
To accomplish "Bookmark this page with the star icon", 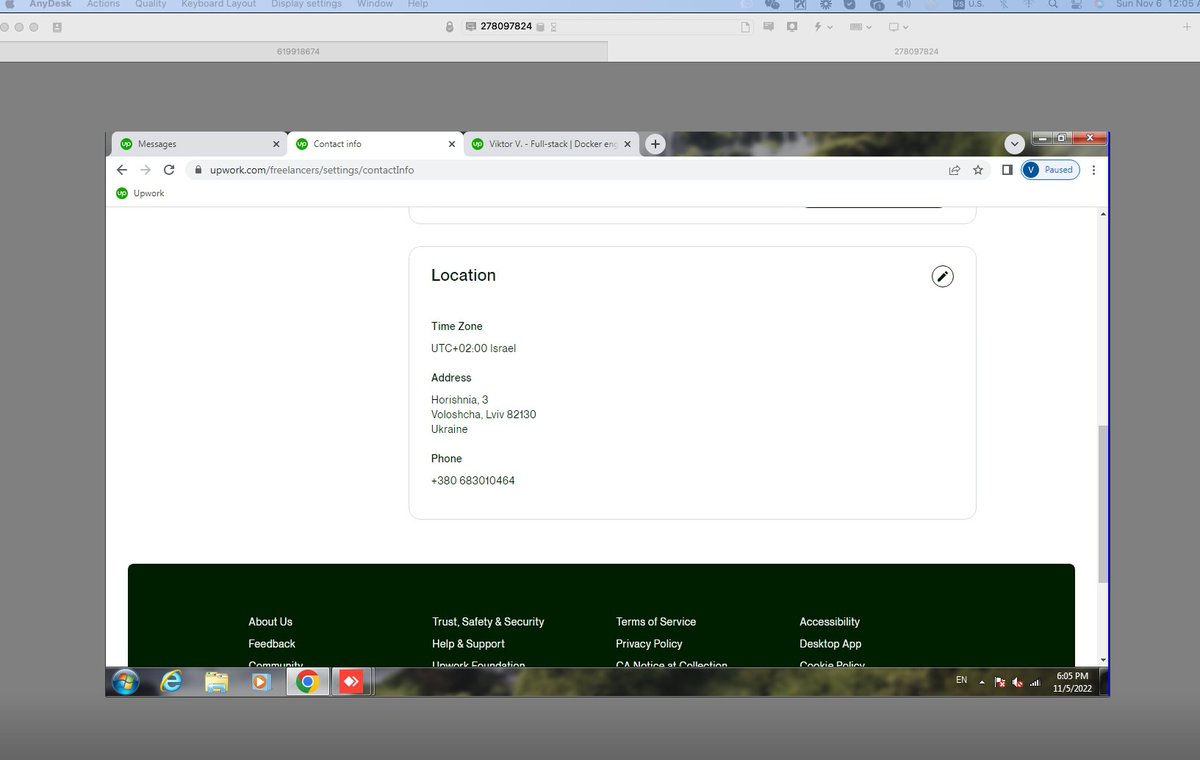I will [x=978, y=170].
